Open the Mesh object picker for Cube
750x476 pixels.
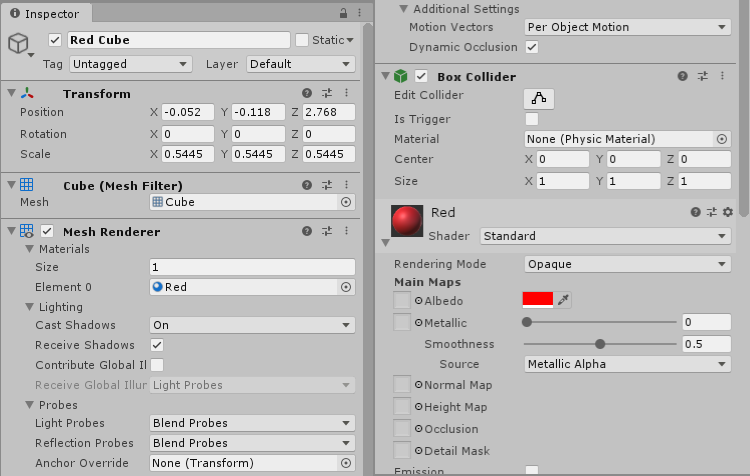pos(346,202)
